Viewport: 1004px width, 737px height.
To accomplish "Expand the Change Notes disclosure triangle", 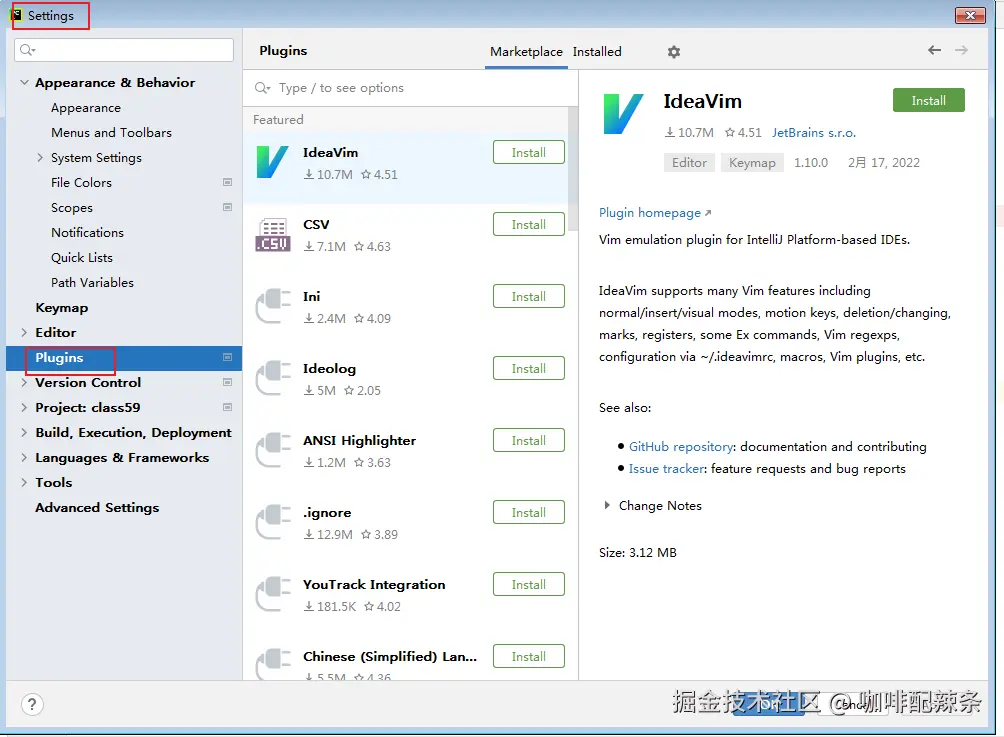I will coord(606,505).
